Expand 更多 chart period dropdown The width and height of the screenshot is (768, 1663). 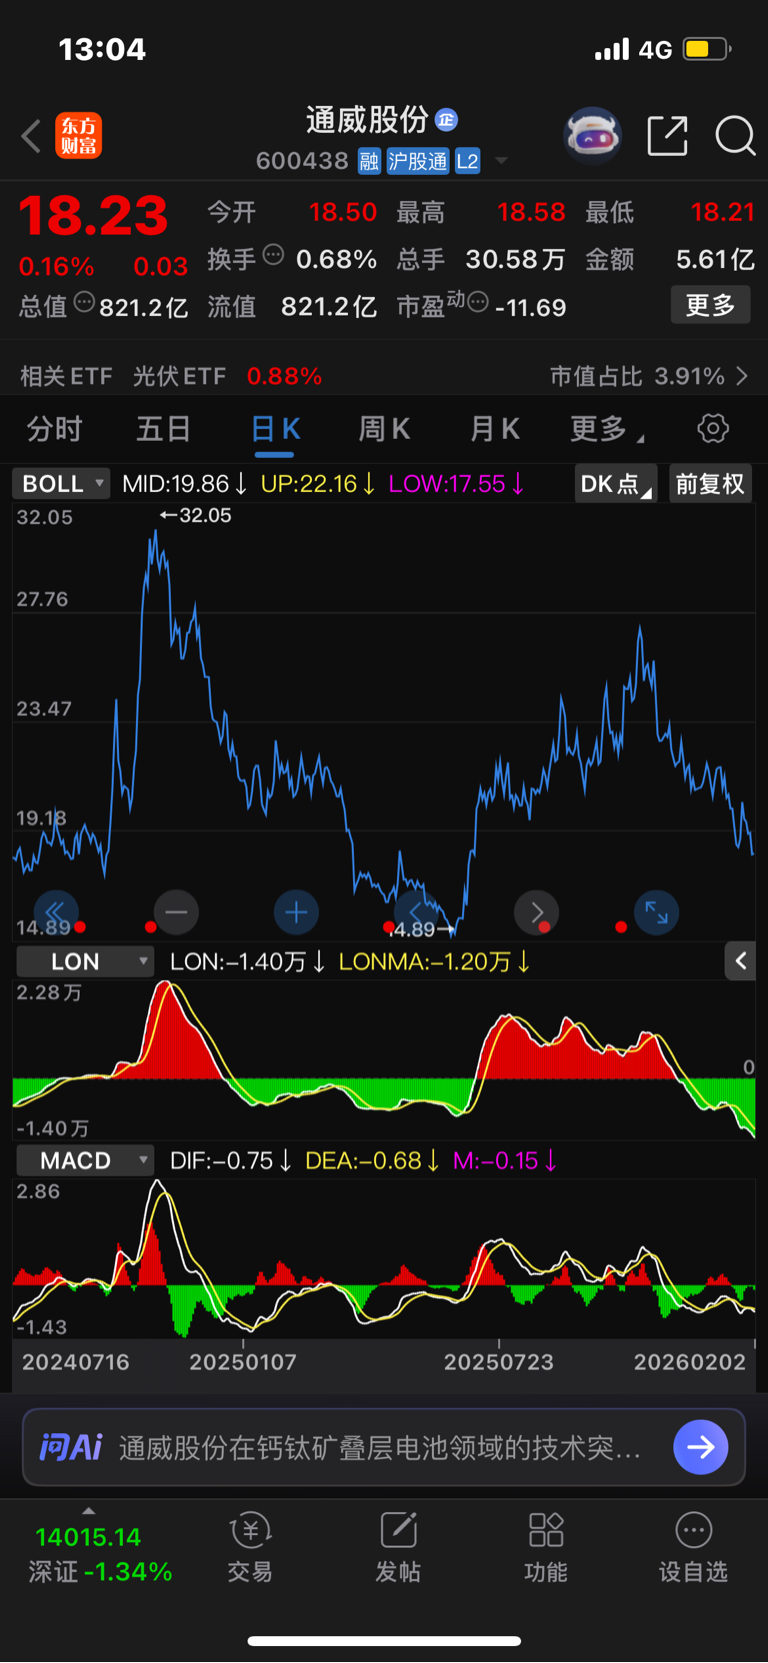[x=607, y=430]
